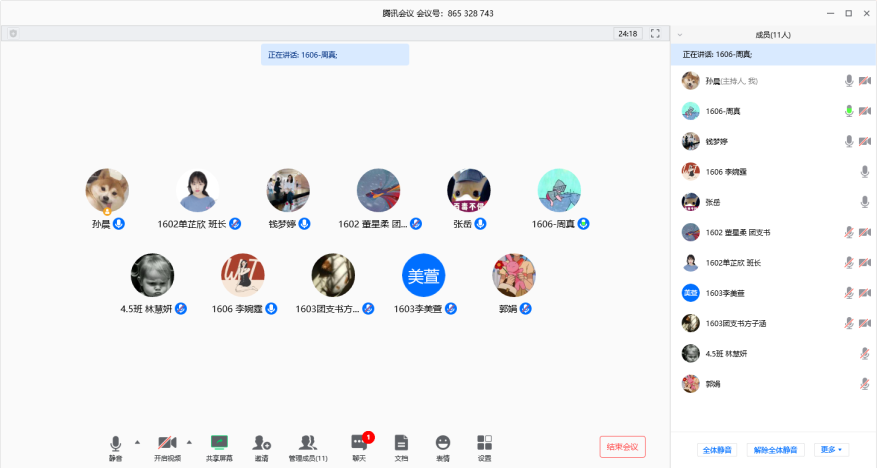Toggle Mute (静音) microphone in the toolbar
This screenshot has width=877, height=468.
(x=116, y=446)
